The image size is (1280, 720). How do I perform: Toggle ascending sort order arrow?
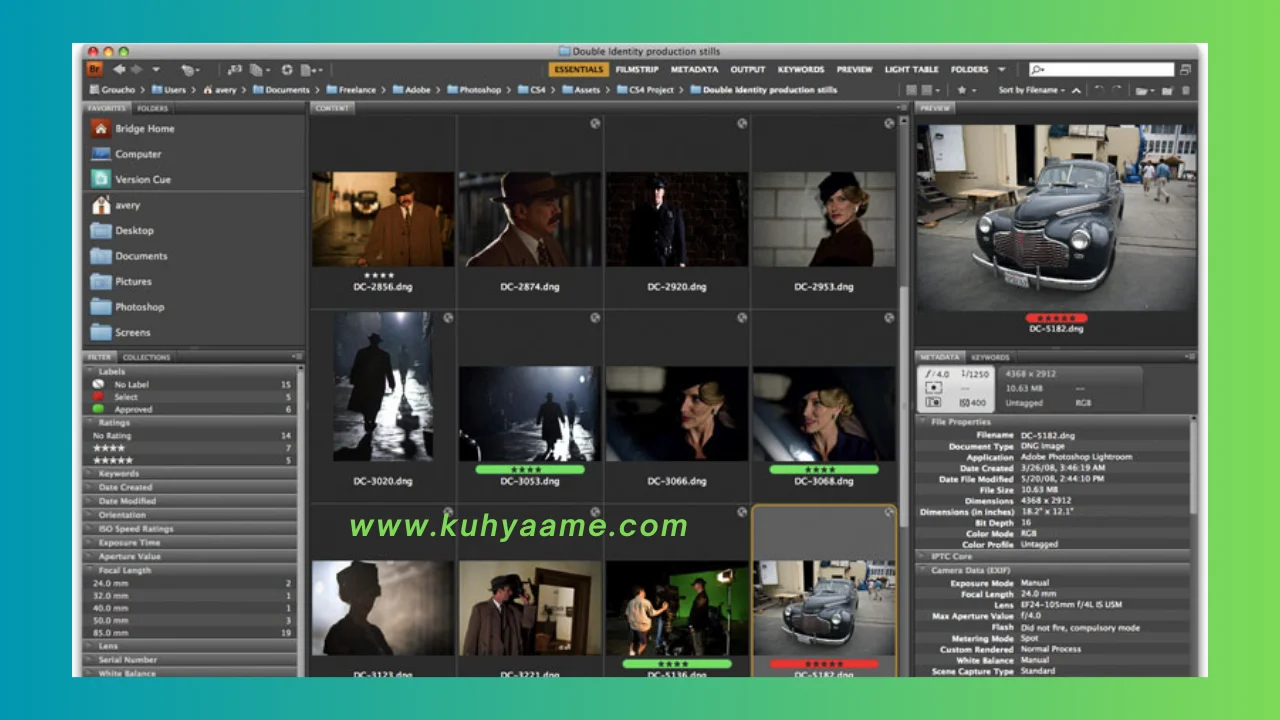coord(1076,91)
